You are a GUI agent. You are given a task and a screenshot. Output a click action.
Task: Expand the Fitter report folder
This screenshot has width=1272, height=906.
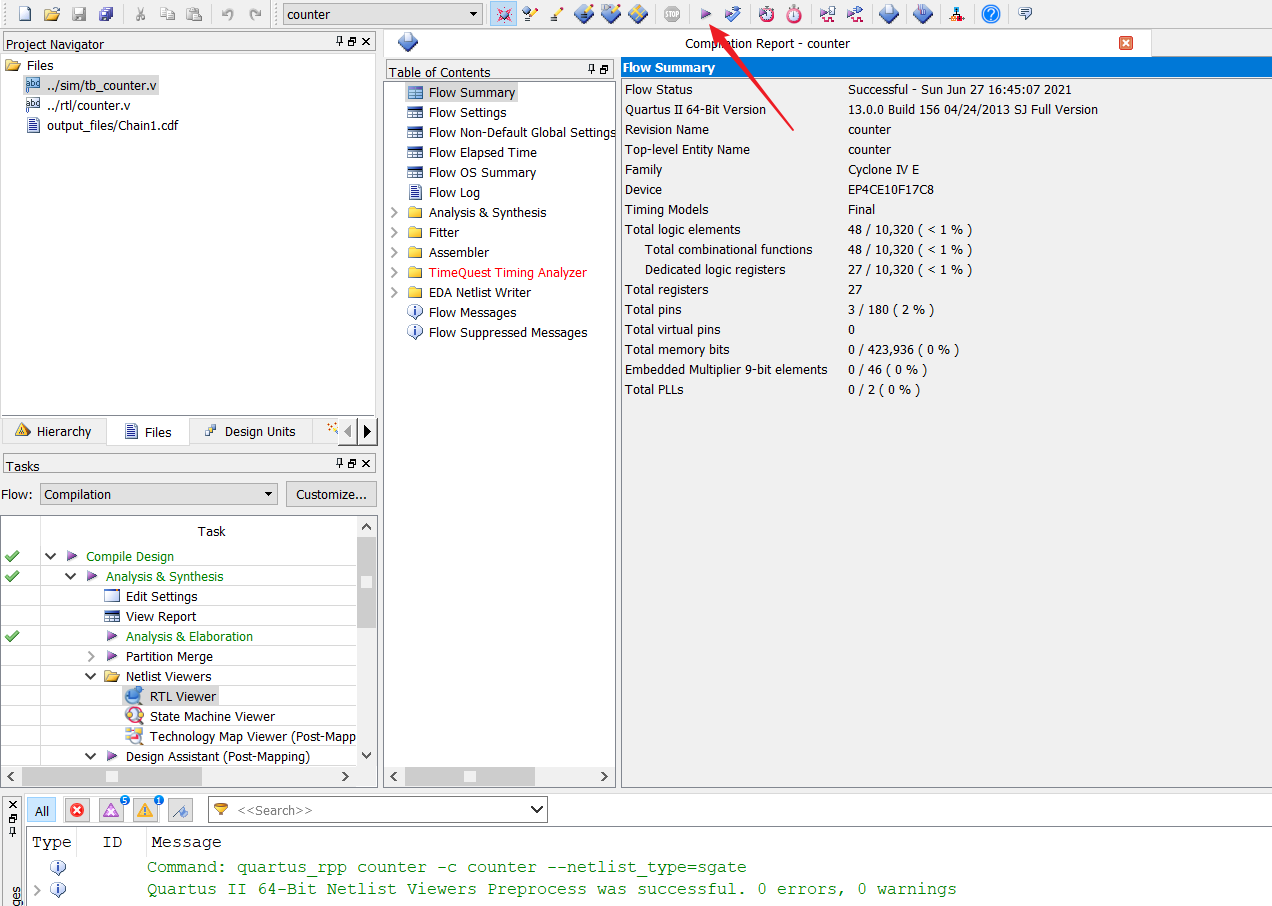(x=394, y=232)
